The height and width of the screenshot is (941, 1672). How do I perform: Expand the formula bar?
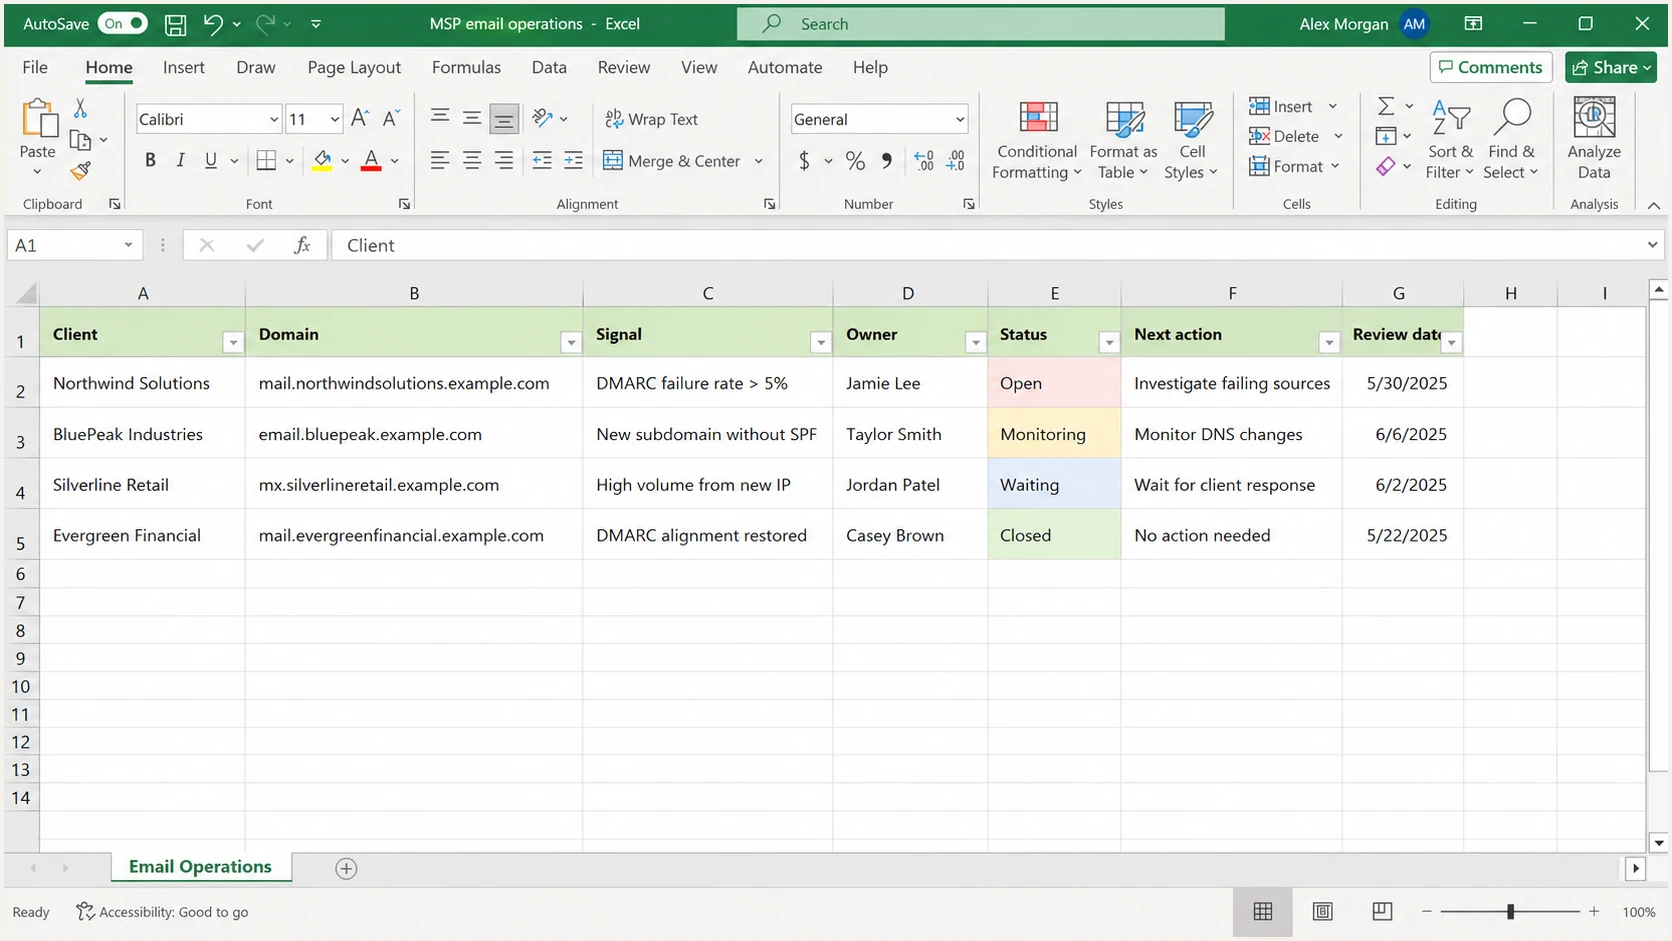pyautogui.click(x=1652, y=245)
